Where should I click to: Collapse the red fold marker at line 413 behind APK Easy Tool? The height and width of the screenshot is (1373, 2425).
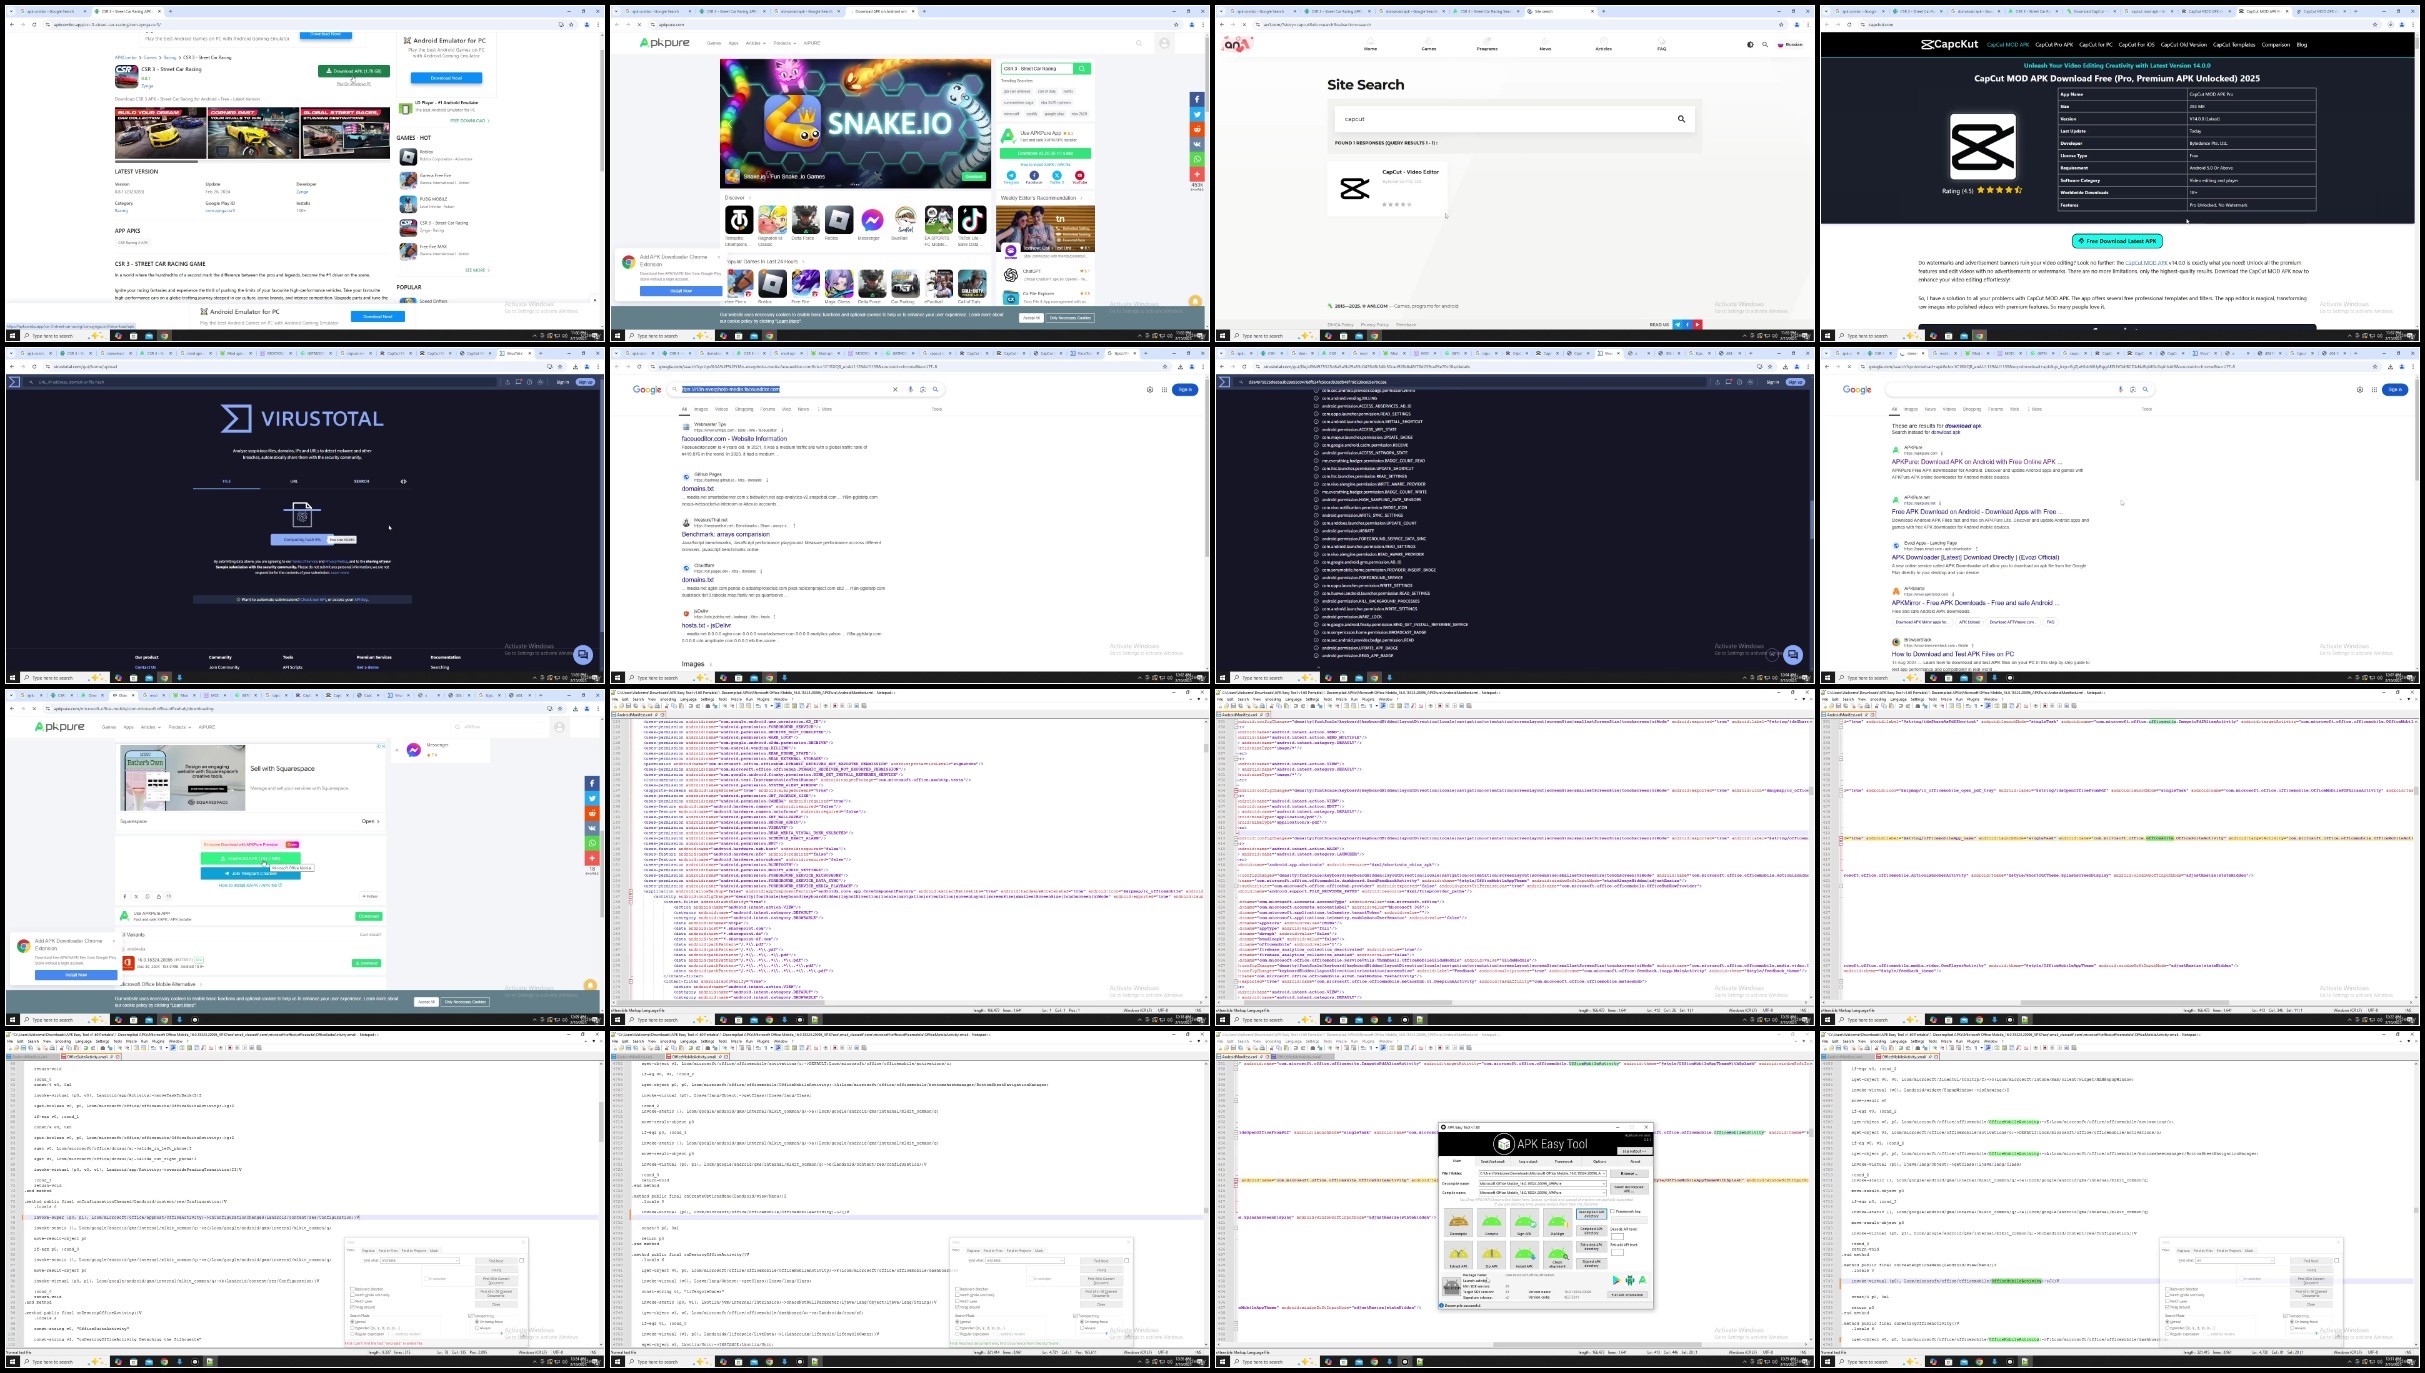1236,1180
